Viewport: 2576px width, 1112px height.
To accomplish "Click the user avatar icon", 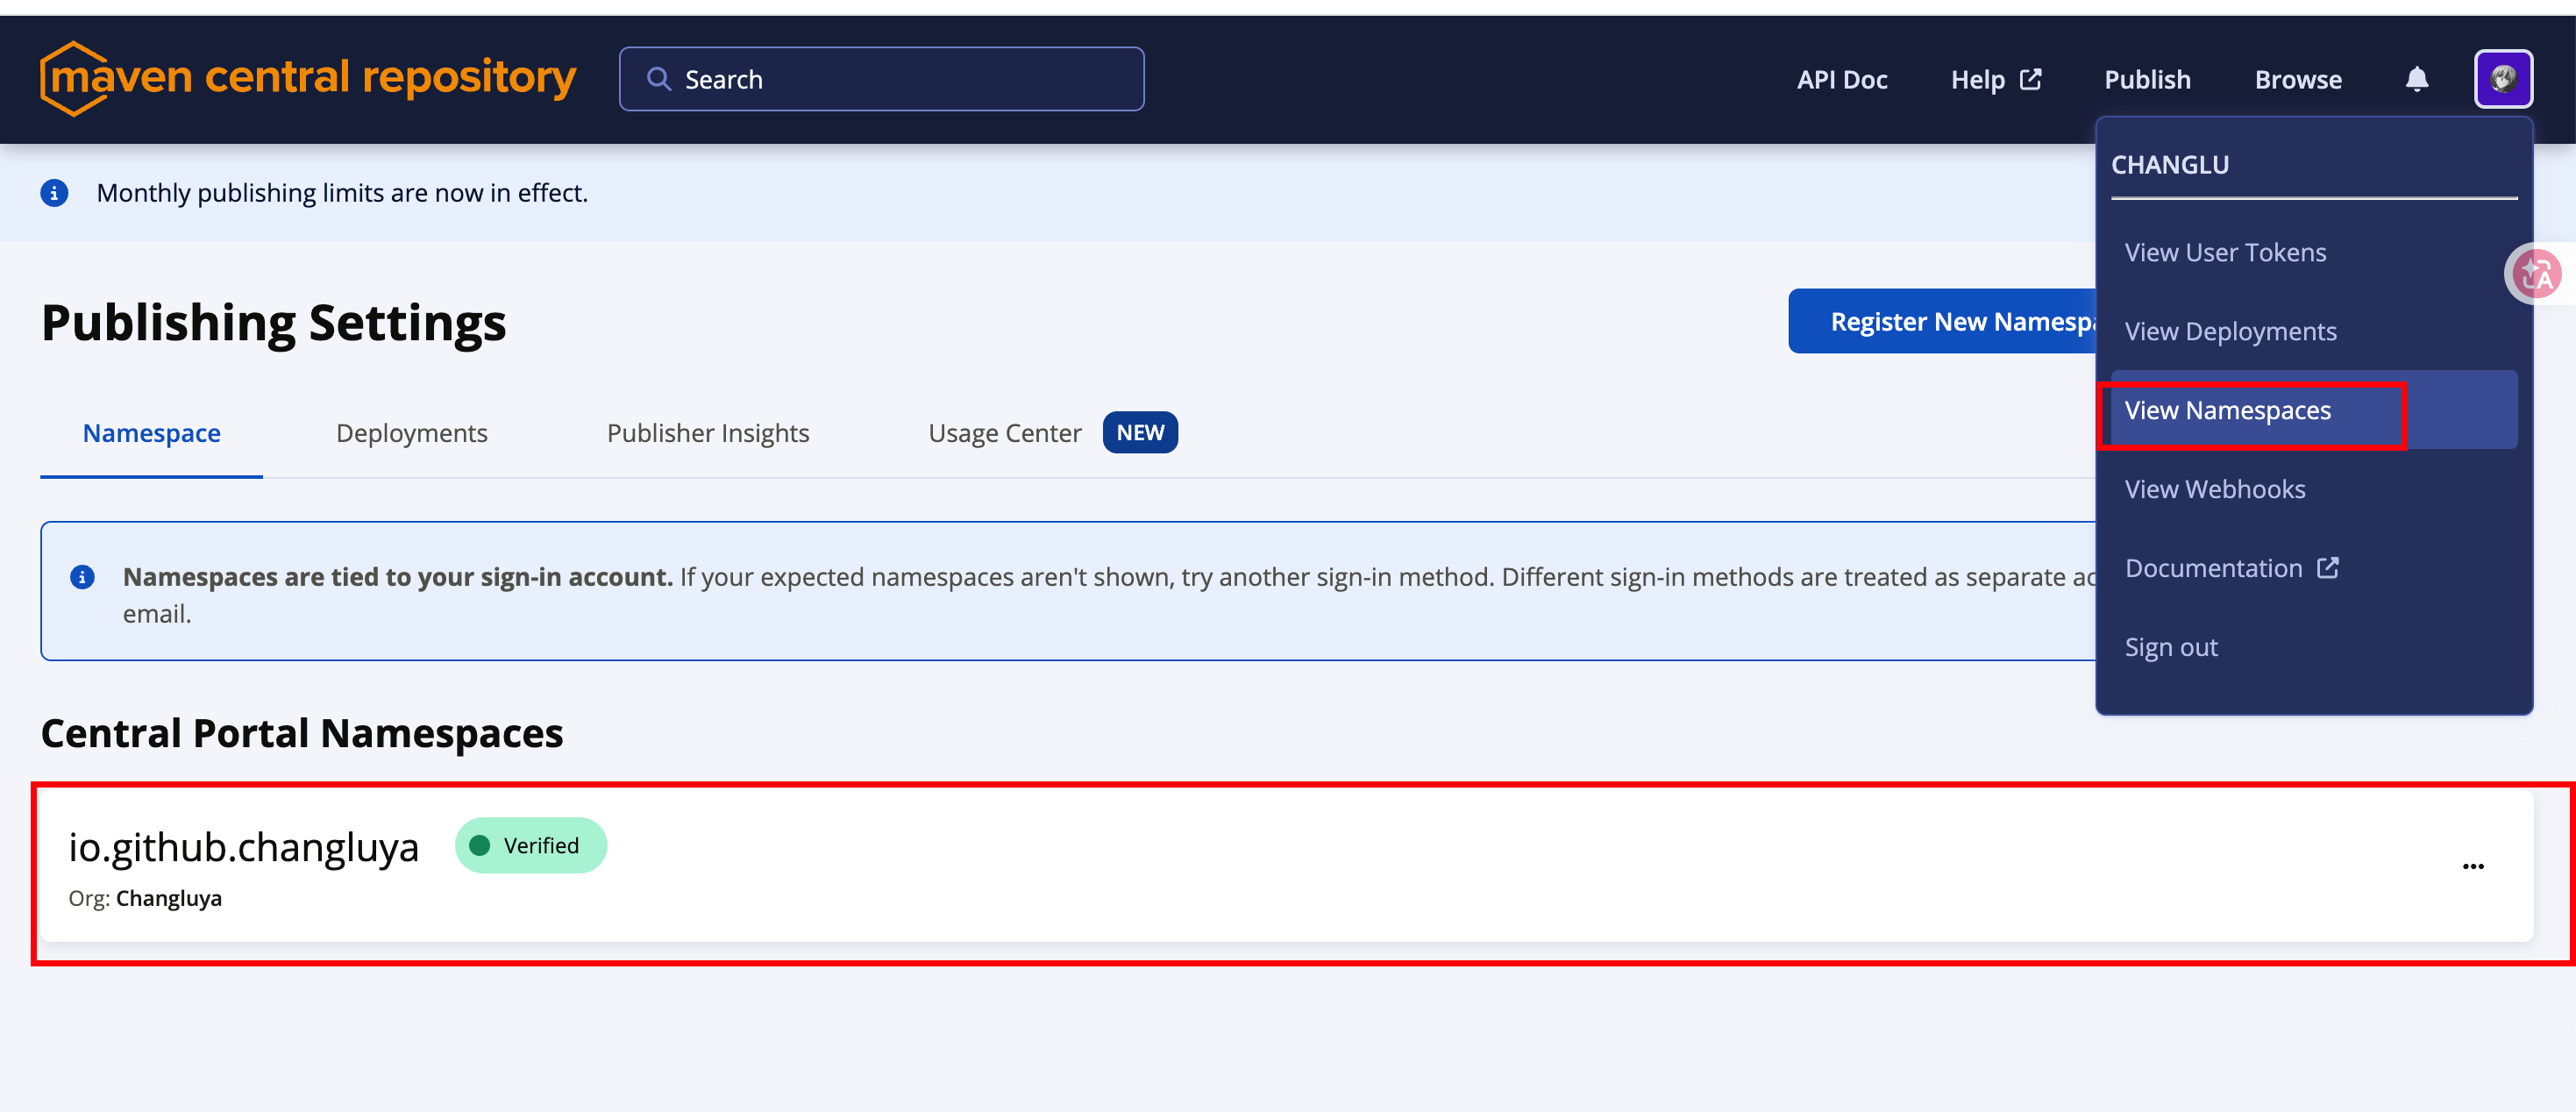I will (x=2502, y=79).
